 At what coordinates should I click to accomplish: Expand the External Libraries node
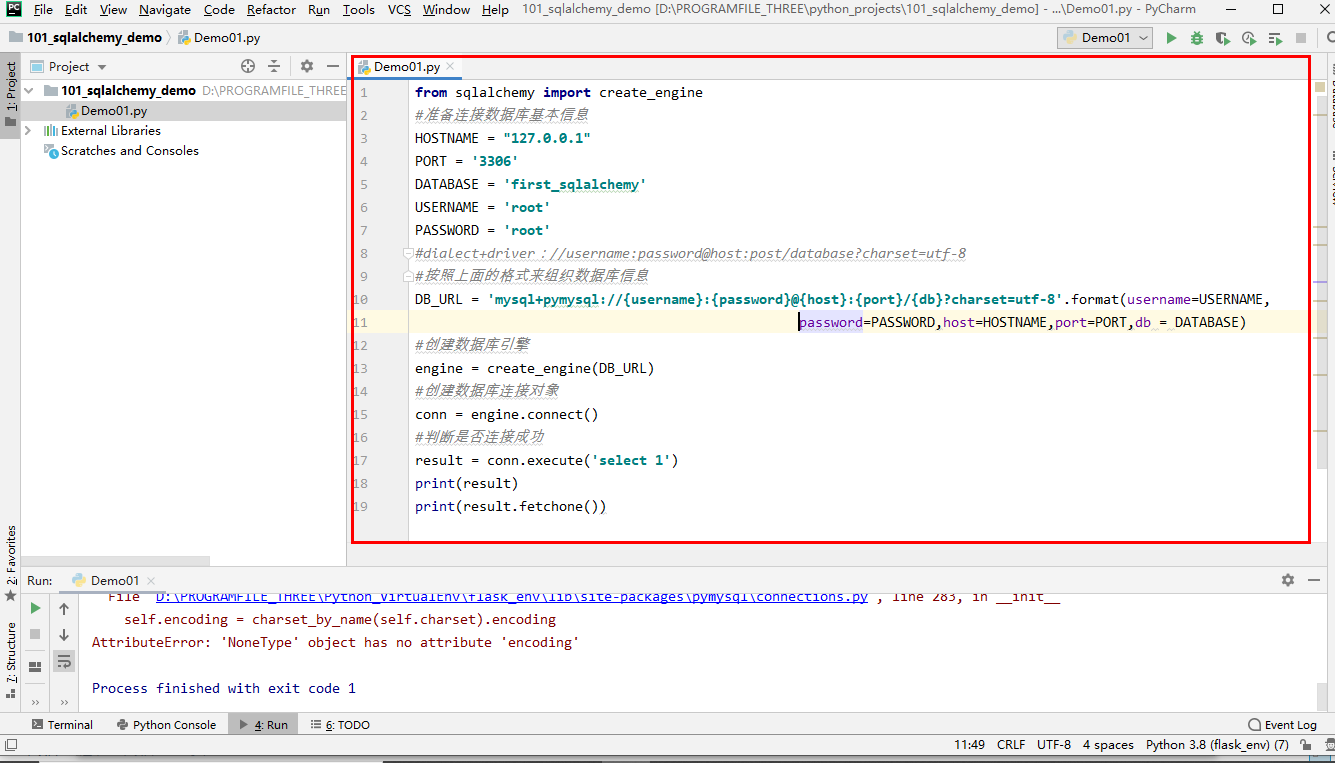[28, 130]
